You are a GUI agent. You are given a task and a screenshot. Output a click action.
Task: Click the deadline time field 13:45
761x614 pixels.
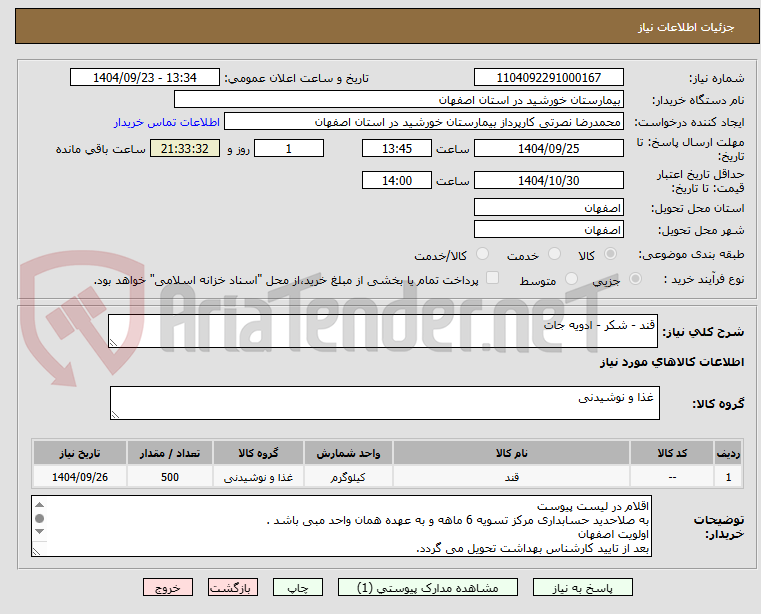(397, 149)
